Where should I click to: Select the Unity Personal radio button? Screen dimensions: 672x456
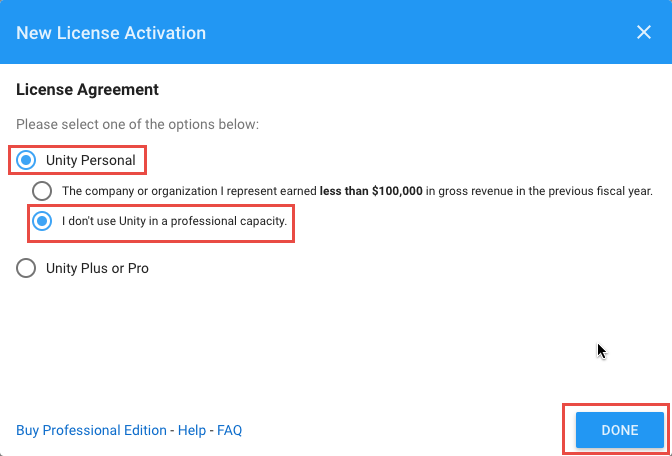pyautogui.click(x=26, y=160)
